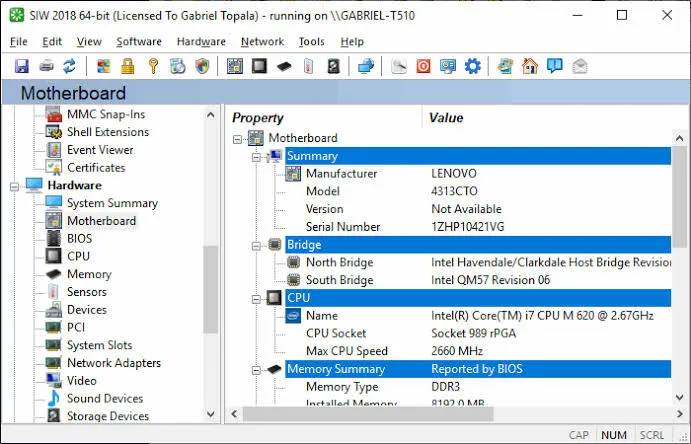Click the CPU chip toolbar icon
This screenshot has height=444, width=691.
(x=259, y=67)
